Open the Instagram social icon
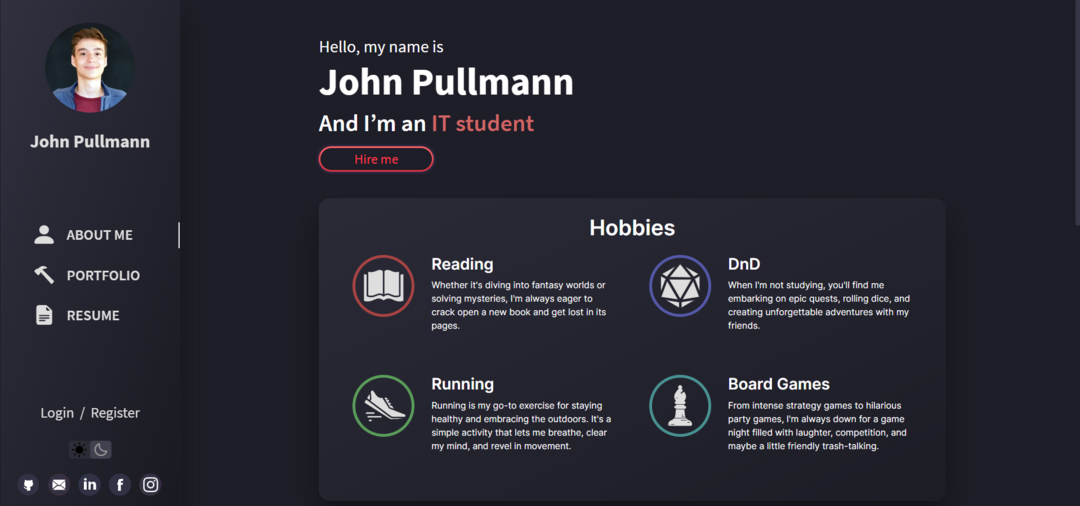1080x506 pixels. pos(150,485)
